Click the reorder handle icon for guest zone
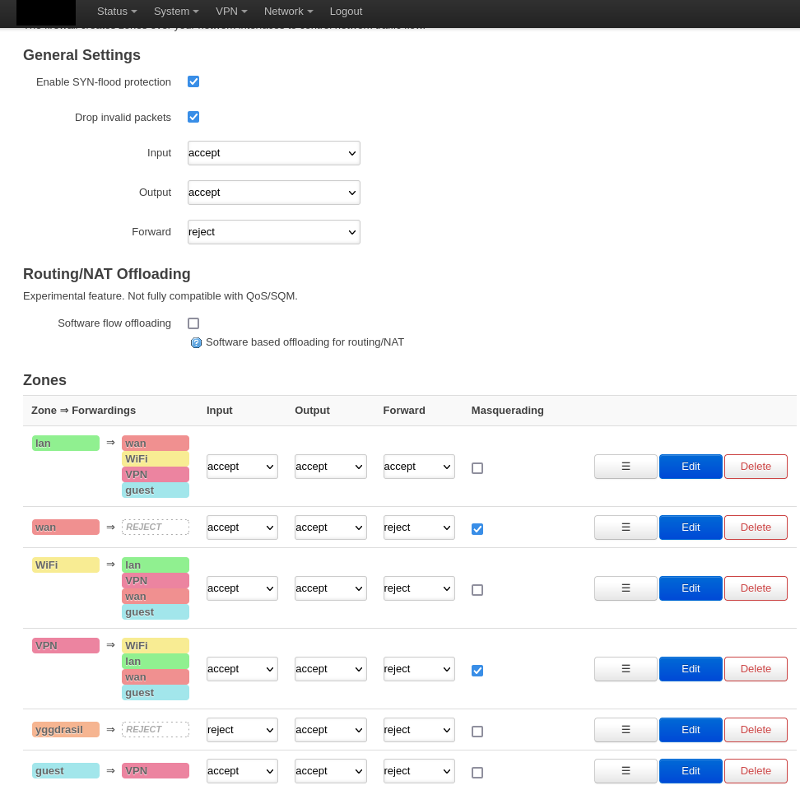 [626, 771]
